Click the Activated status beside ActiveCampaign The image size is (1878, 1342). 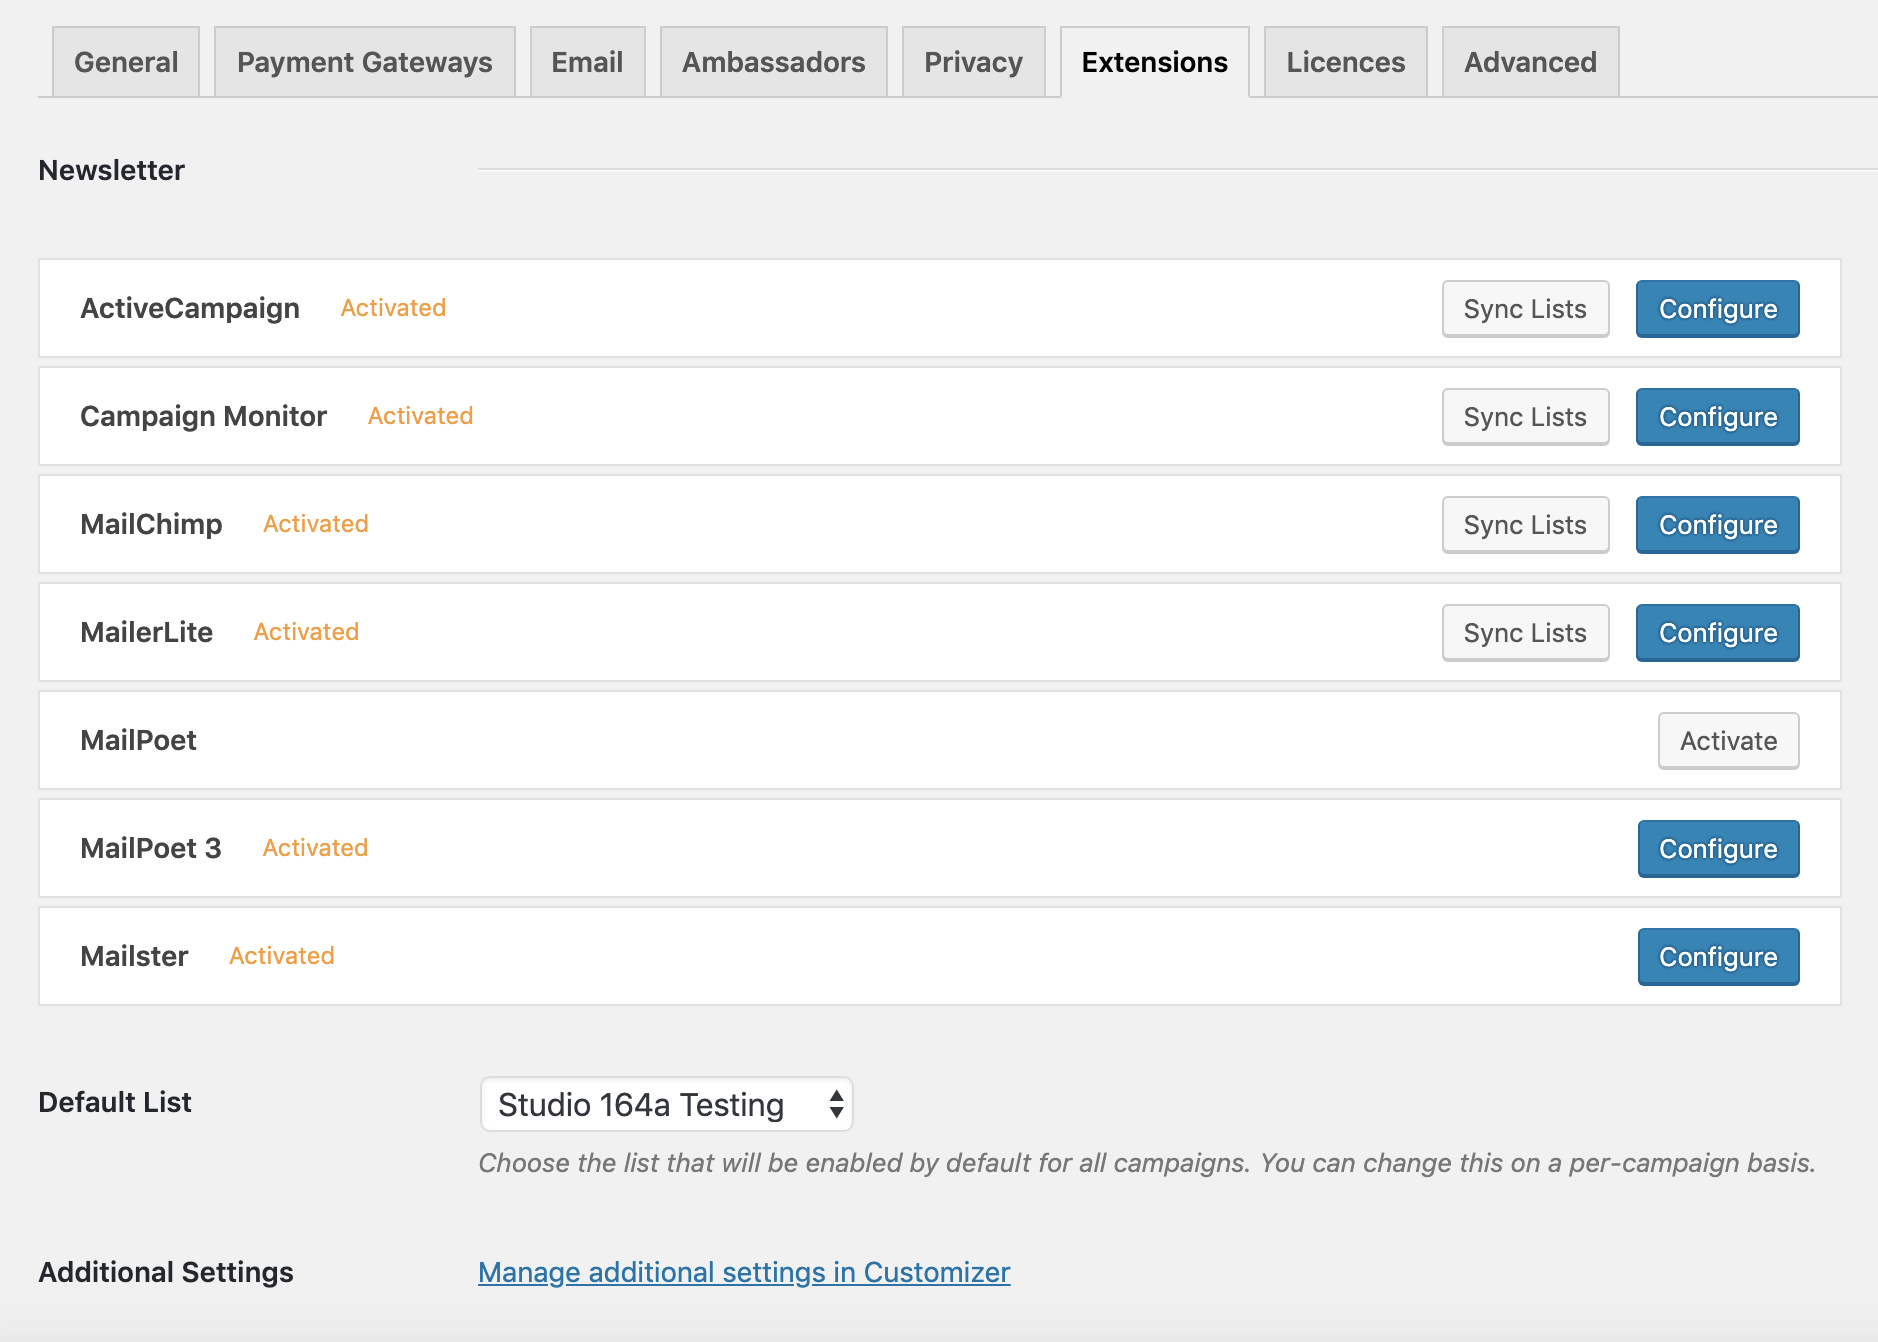point(393,308)
